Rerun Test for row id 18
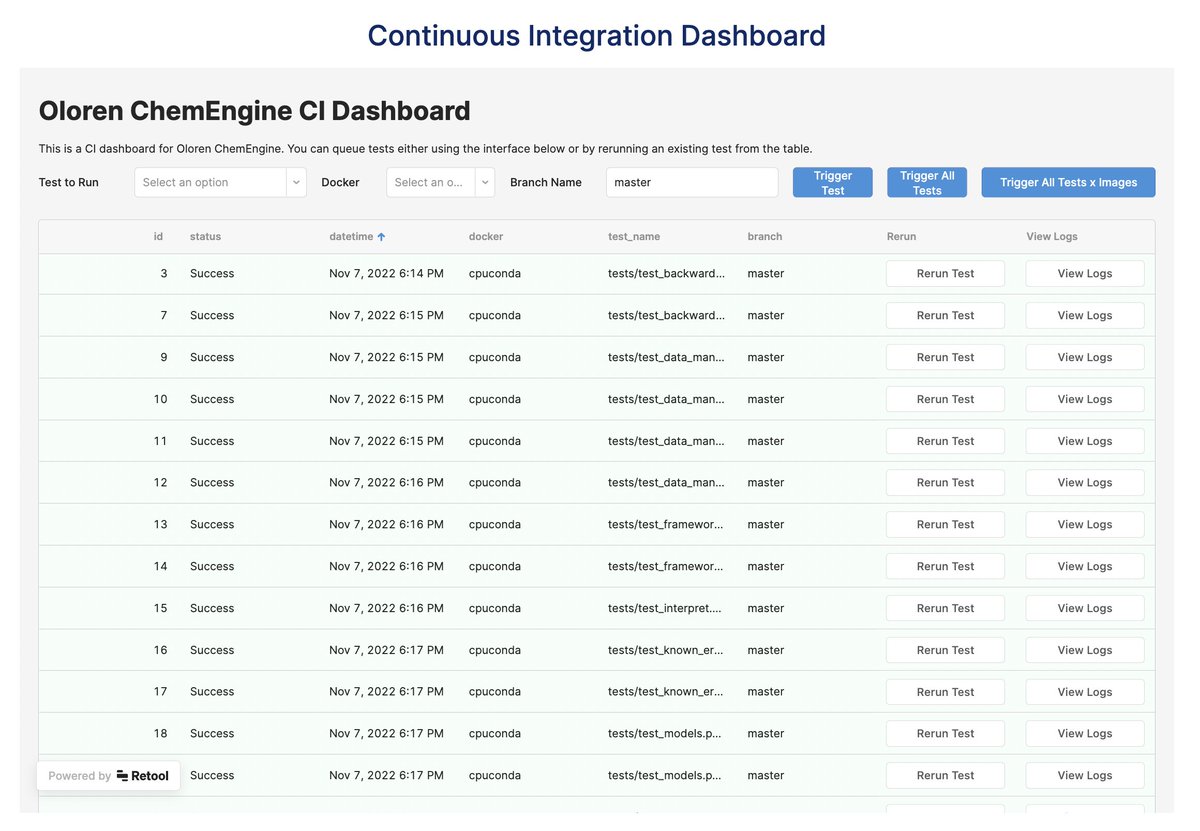Screen dimensions: 1200x831 pos(945,734)
